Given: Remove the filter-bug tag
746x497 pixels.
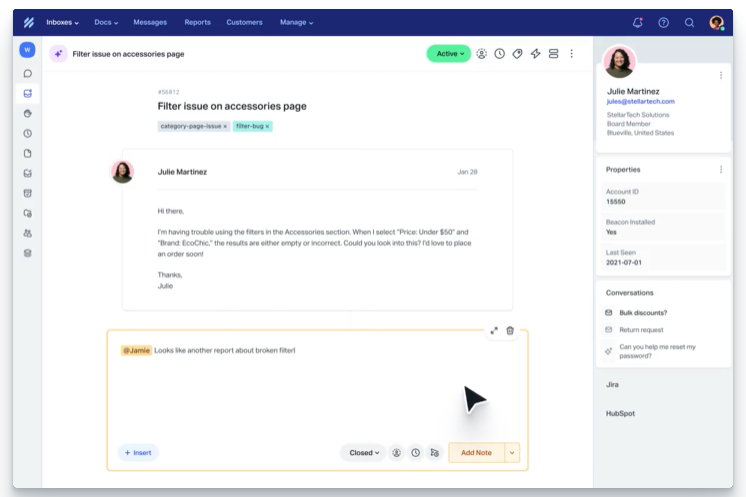Looking at the screenshot, I should click(x=267, y=127).
